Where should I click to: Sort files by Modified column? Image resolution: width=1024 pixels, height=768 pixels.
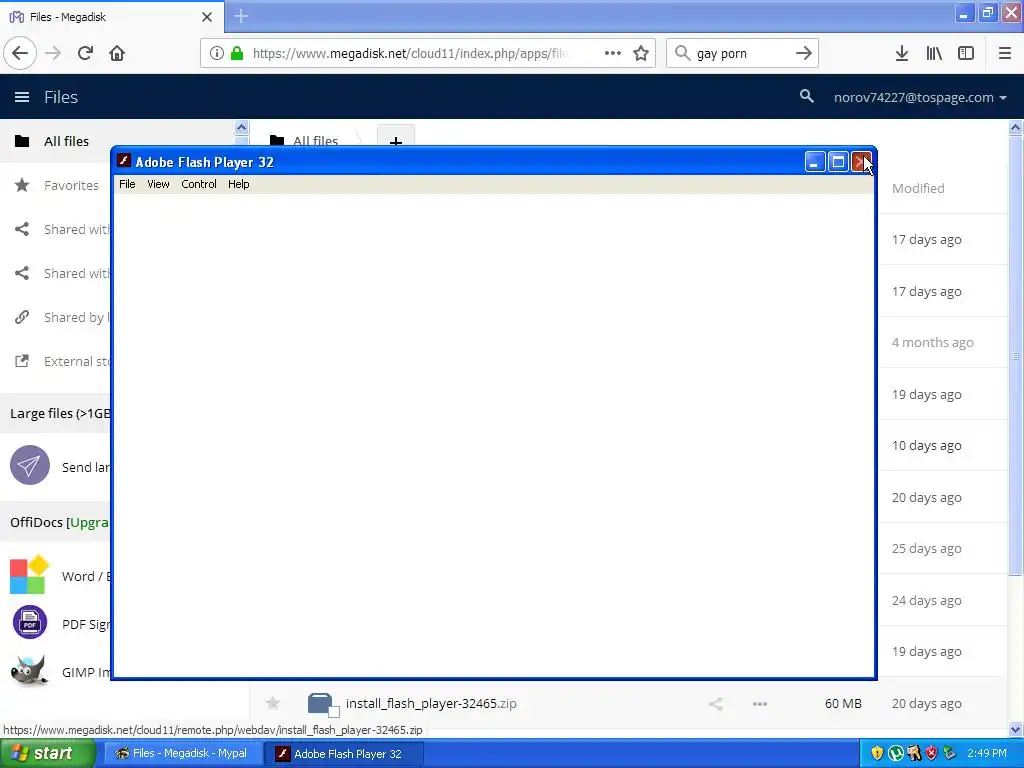pyautogui.click(x=918, y=188)
